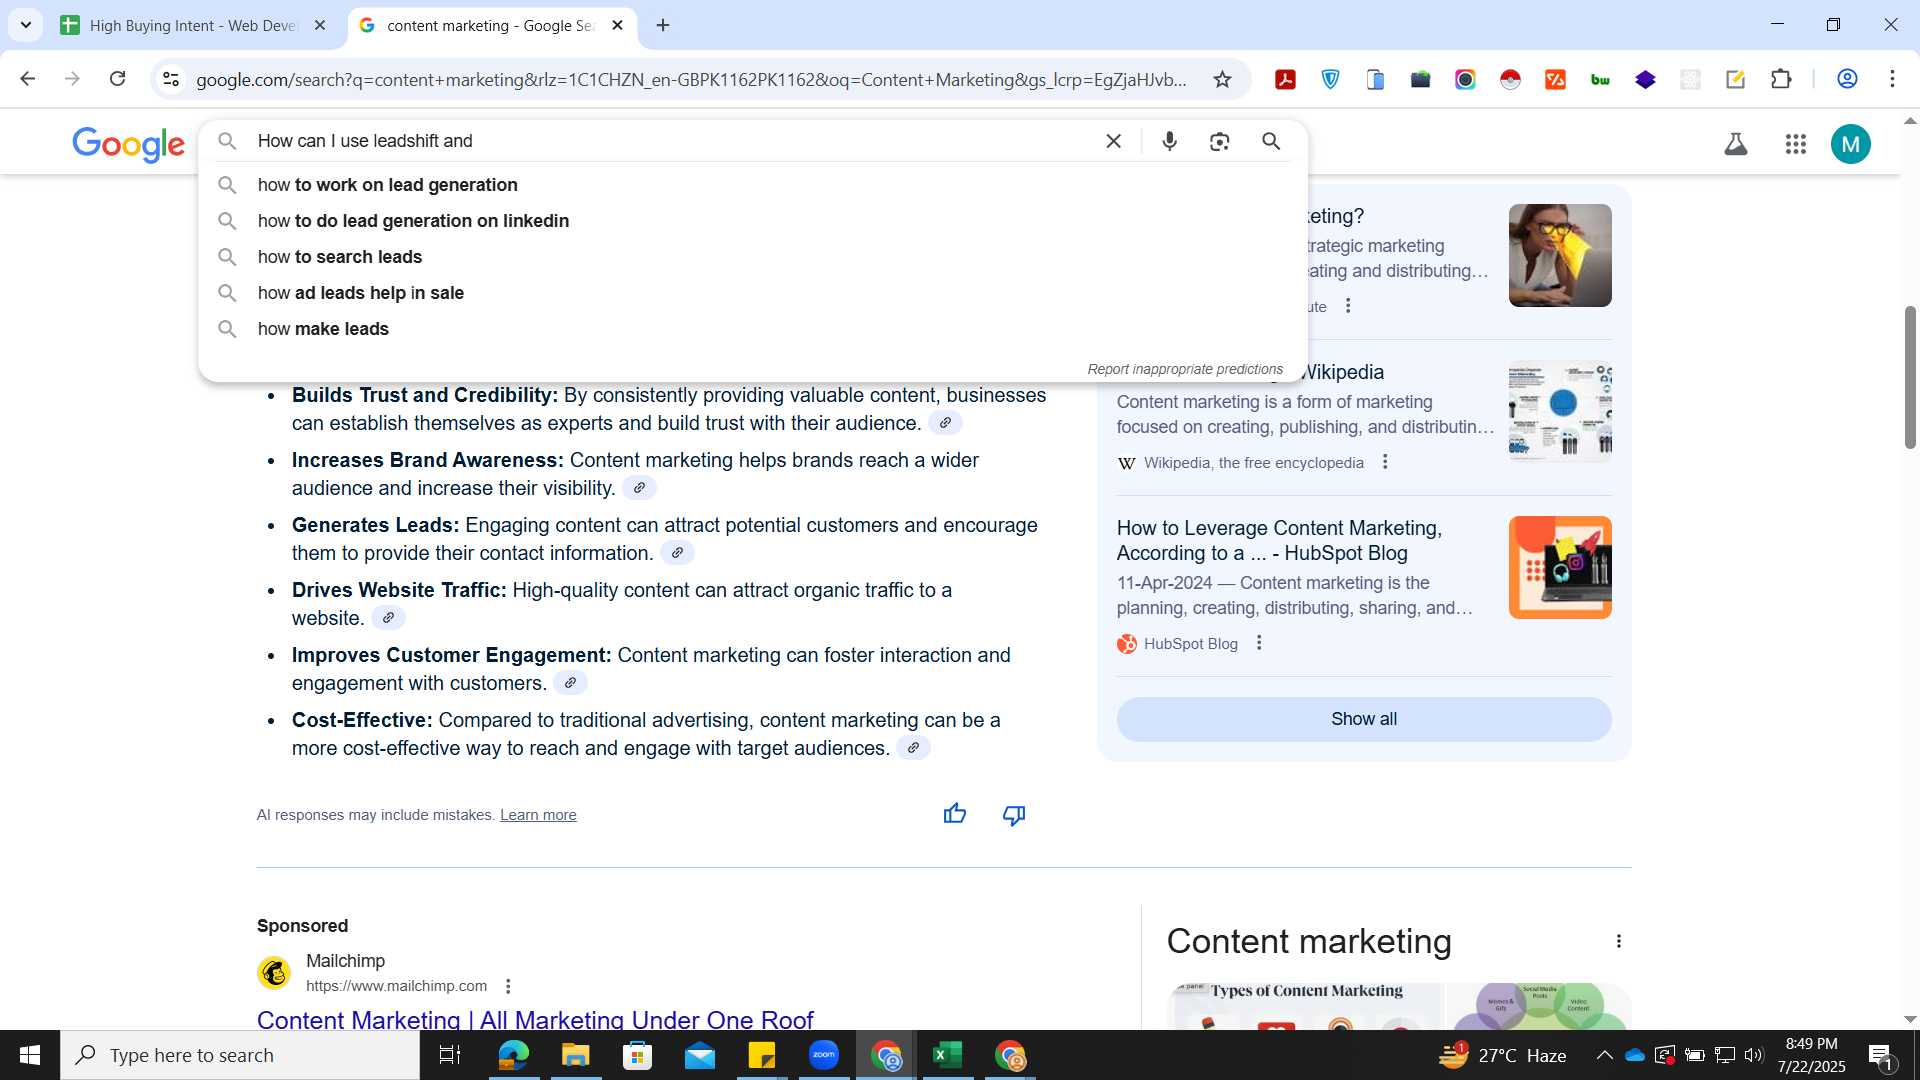
Task: Open Content marketing panel more options
Action: (x=1618, y=941)
